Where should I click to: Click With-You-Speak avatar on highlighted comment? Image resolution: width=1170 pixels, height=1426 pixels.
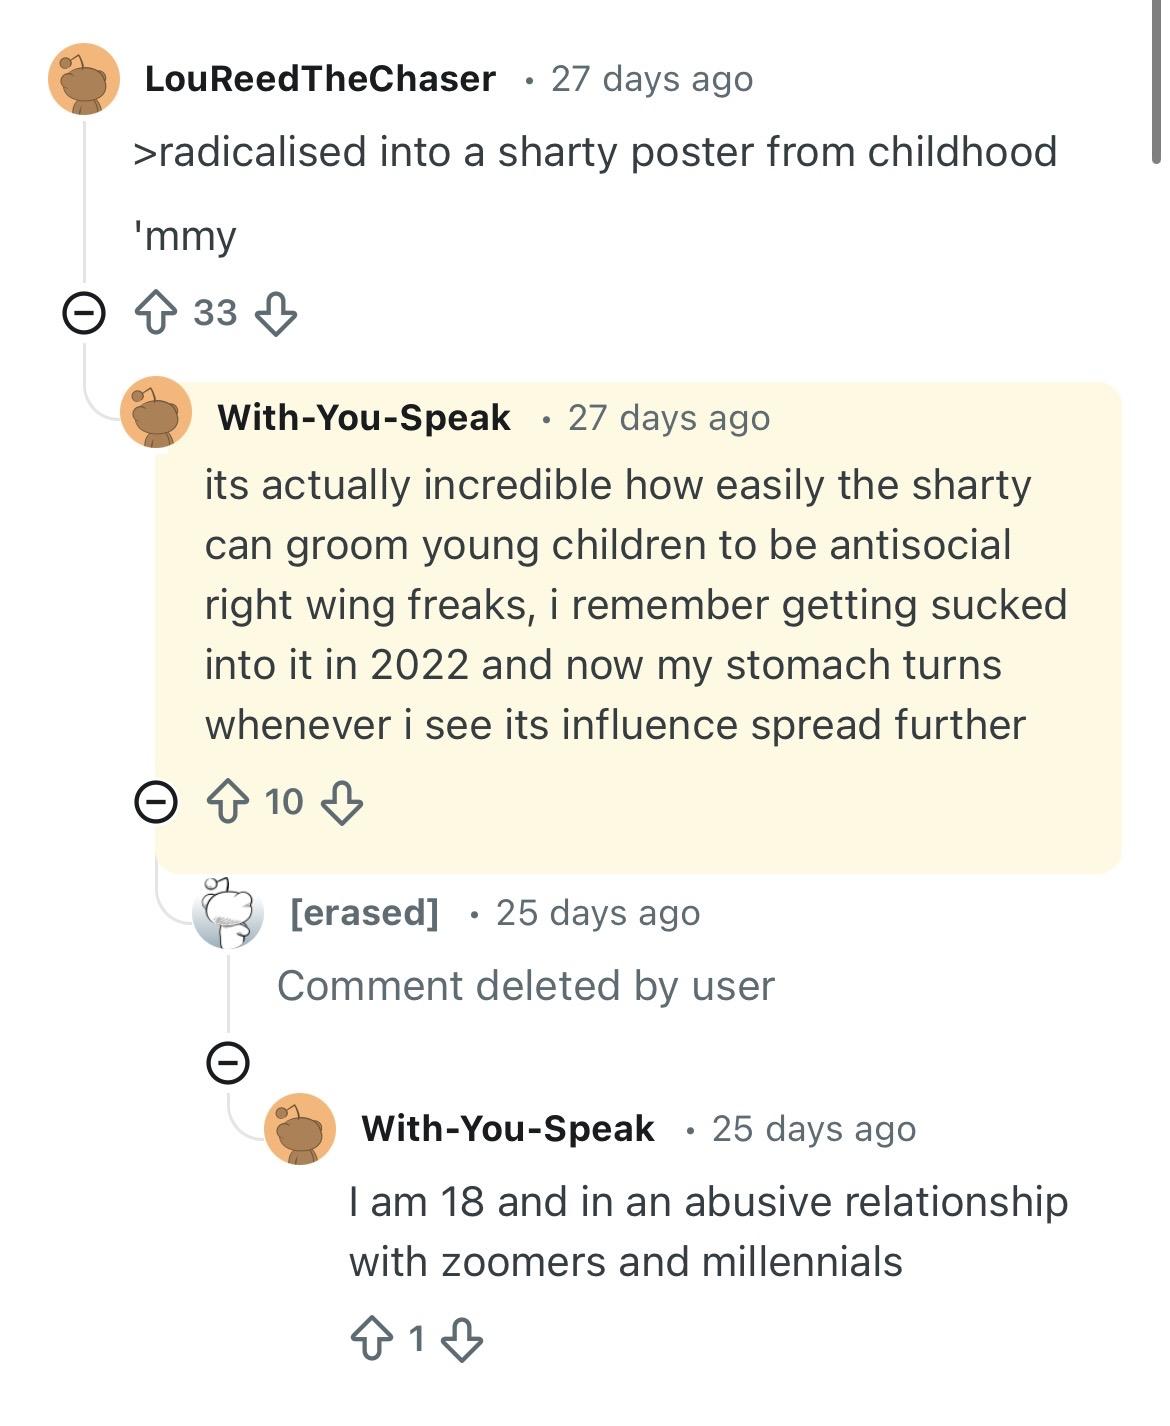click(156, 413)
